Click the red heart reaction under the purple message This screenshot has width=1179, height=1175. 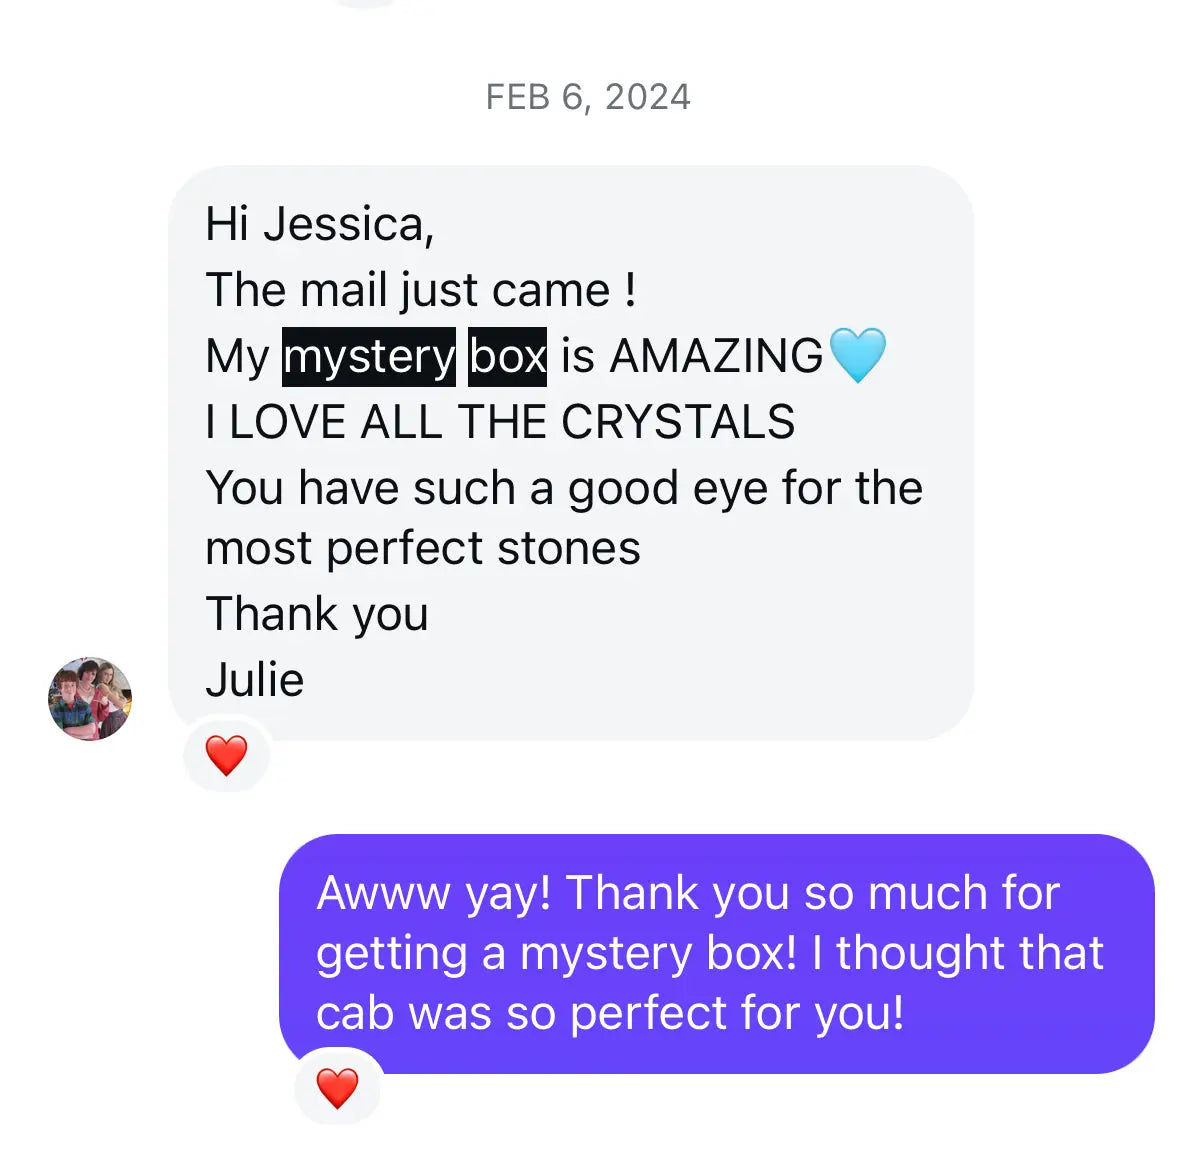337,1088
